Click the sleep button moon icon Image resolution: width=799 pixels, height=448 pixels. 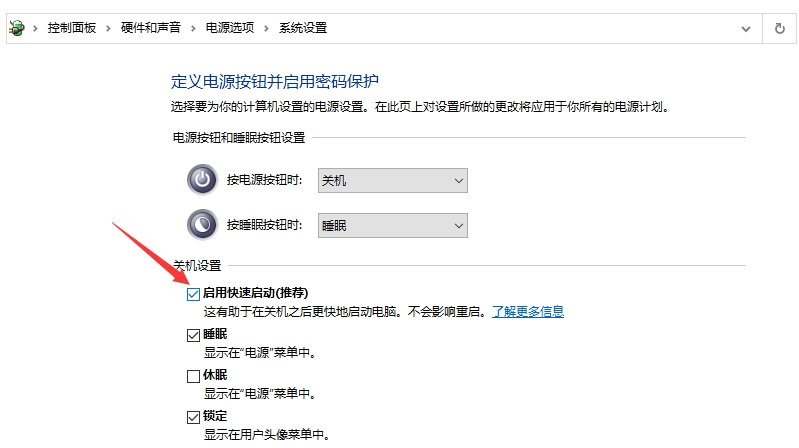pos(202,225)
